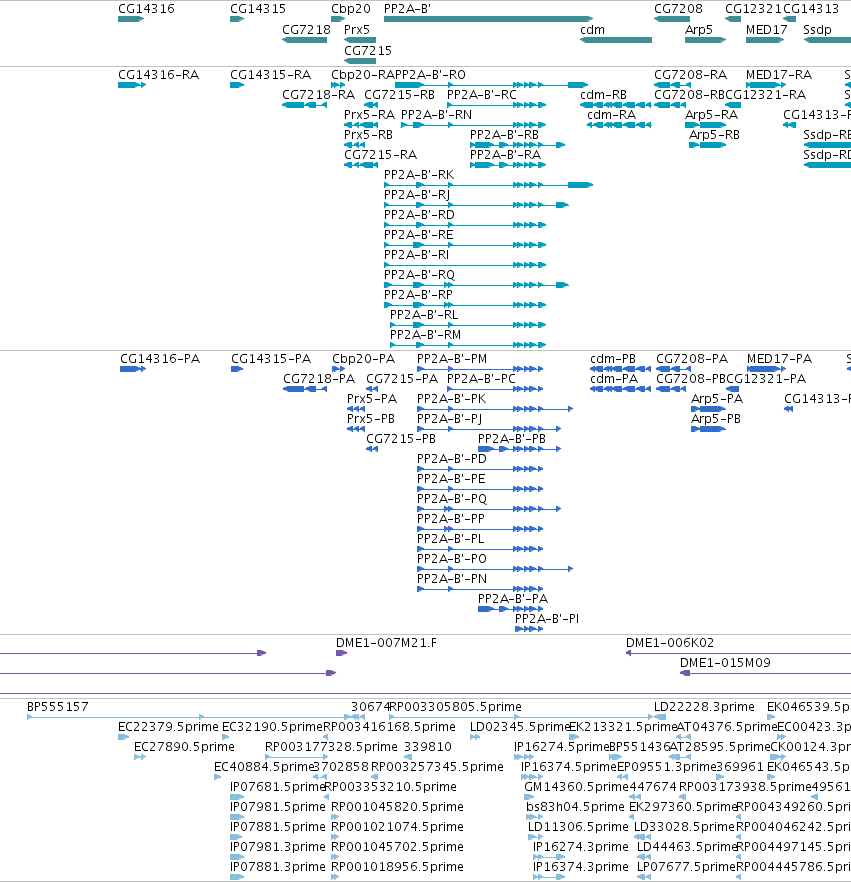Open the PP2A-B'-PD protein label
This screenshot has width=851, height=882.
coord(452,459)
